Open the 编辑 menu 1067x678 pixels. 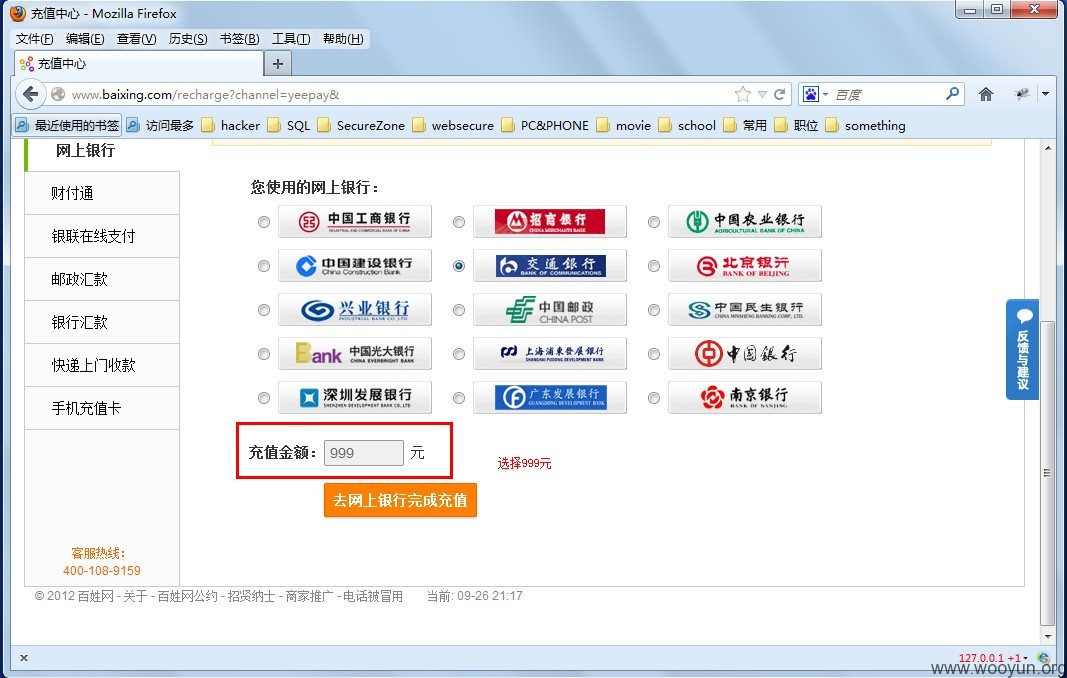pos(85,39)
